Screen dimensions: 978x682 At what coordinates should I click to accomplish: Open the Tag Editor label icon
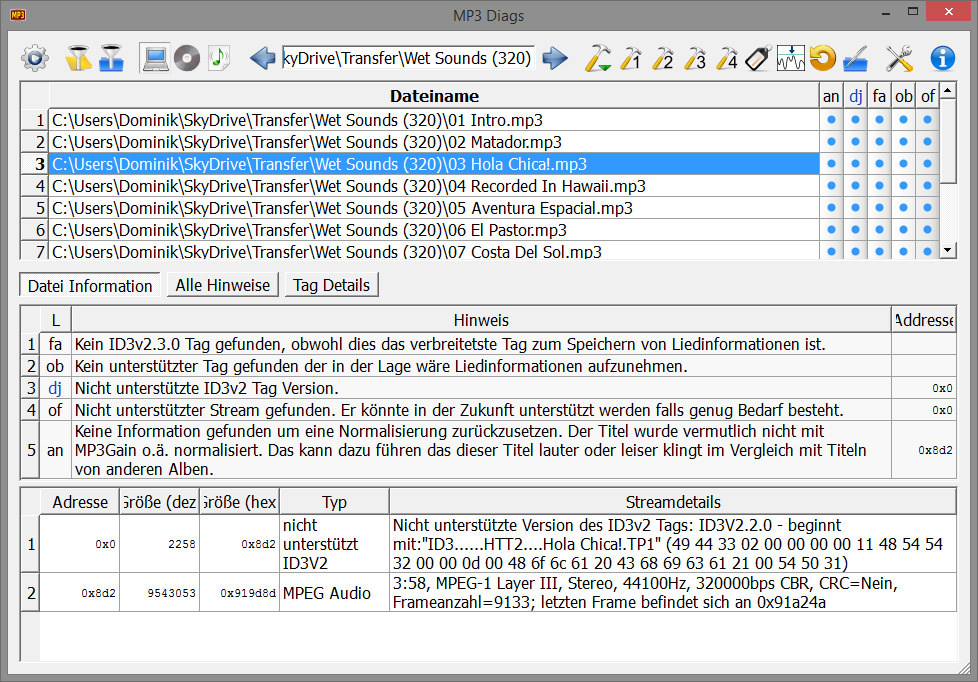(x=757, y=58)
